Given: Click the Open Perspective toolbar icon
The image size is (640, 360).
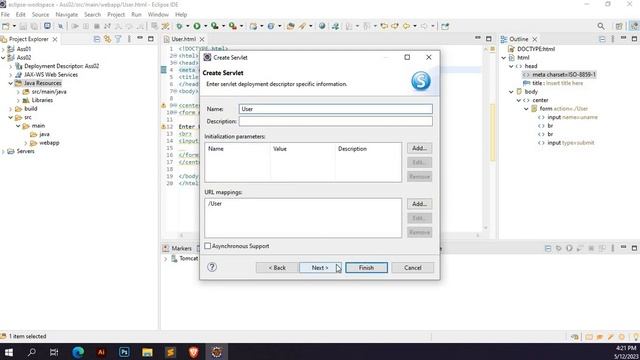Looking at the screenshot, I should coord(619,26).
